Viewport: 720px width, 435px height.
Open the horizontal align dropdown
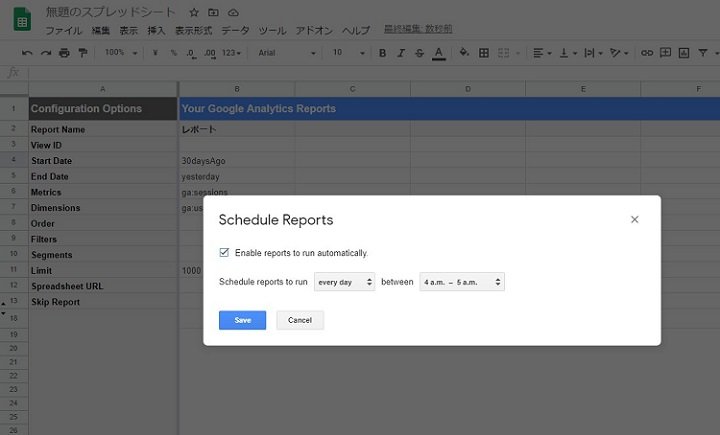click(542, 53)
